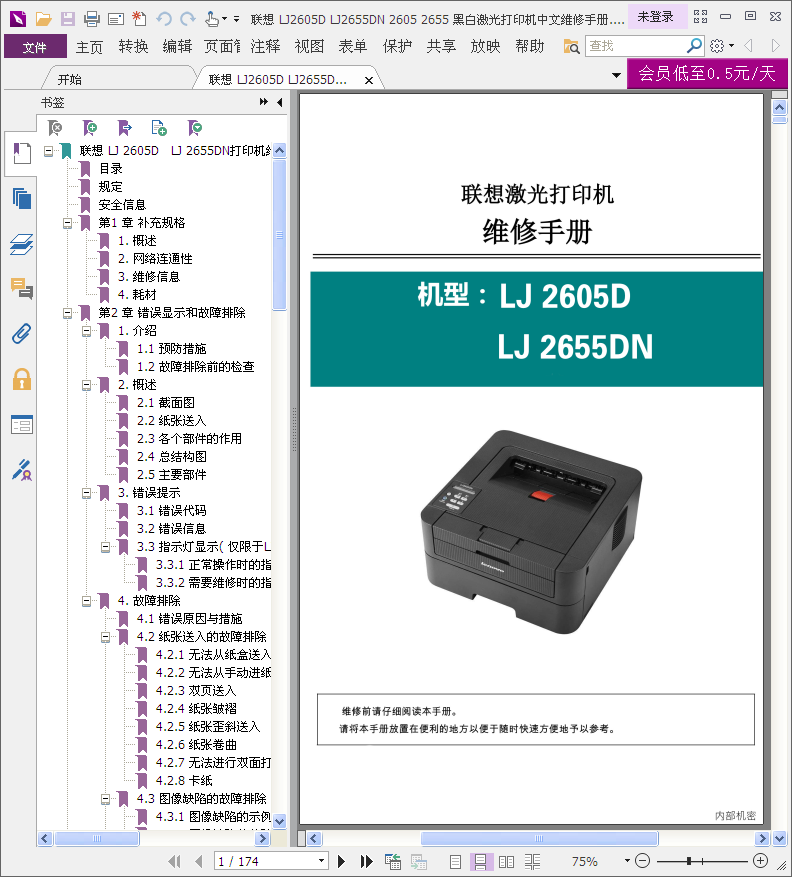Screen dimensions: 792x877
Task: Collapse the 1. 介绍 bookmark node
Action: coord(87,331)
